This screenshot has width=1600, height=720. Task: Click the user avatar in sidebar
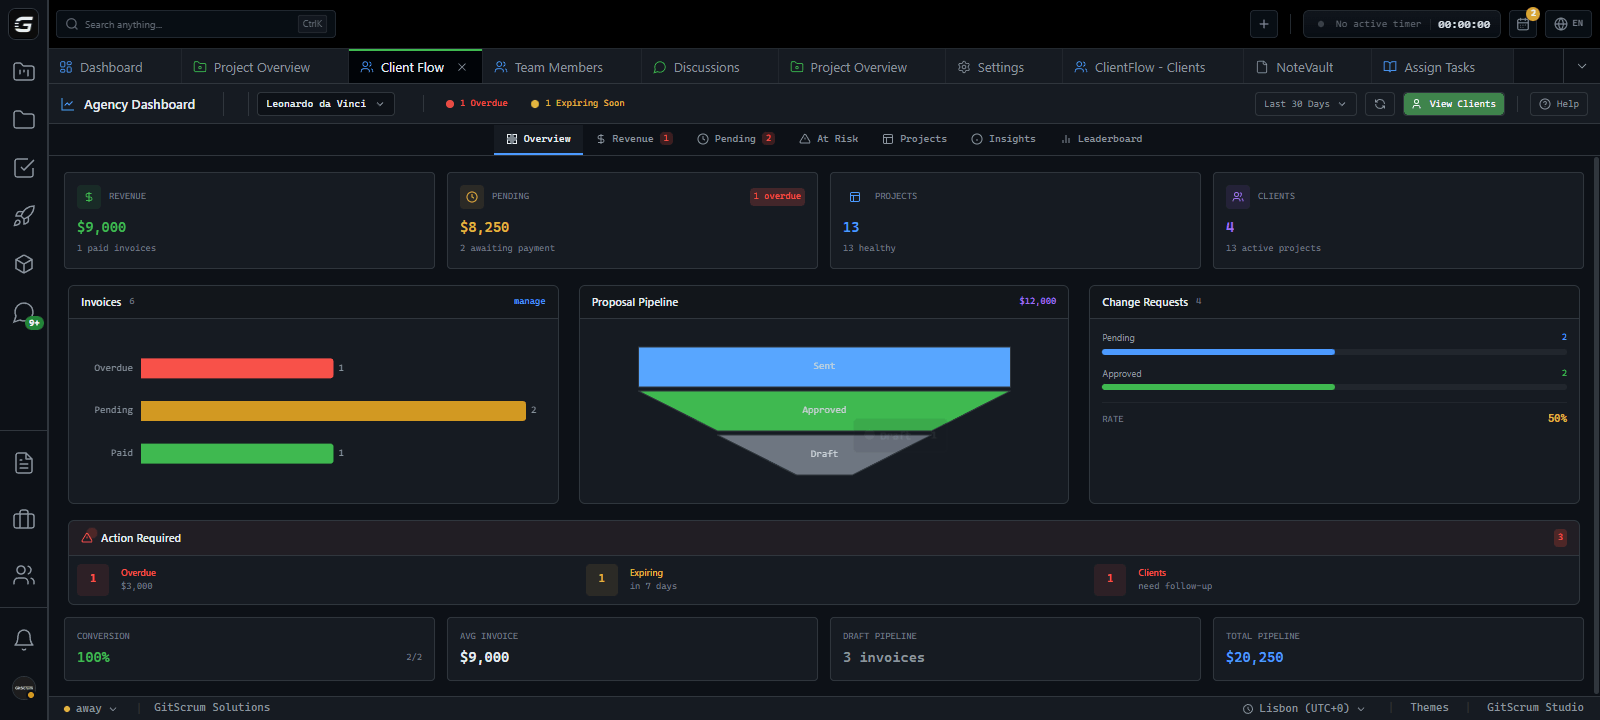pos(24,688)
